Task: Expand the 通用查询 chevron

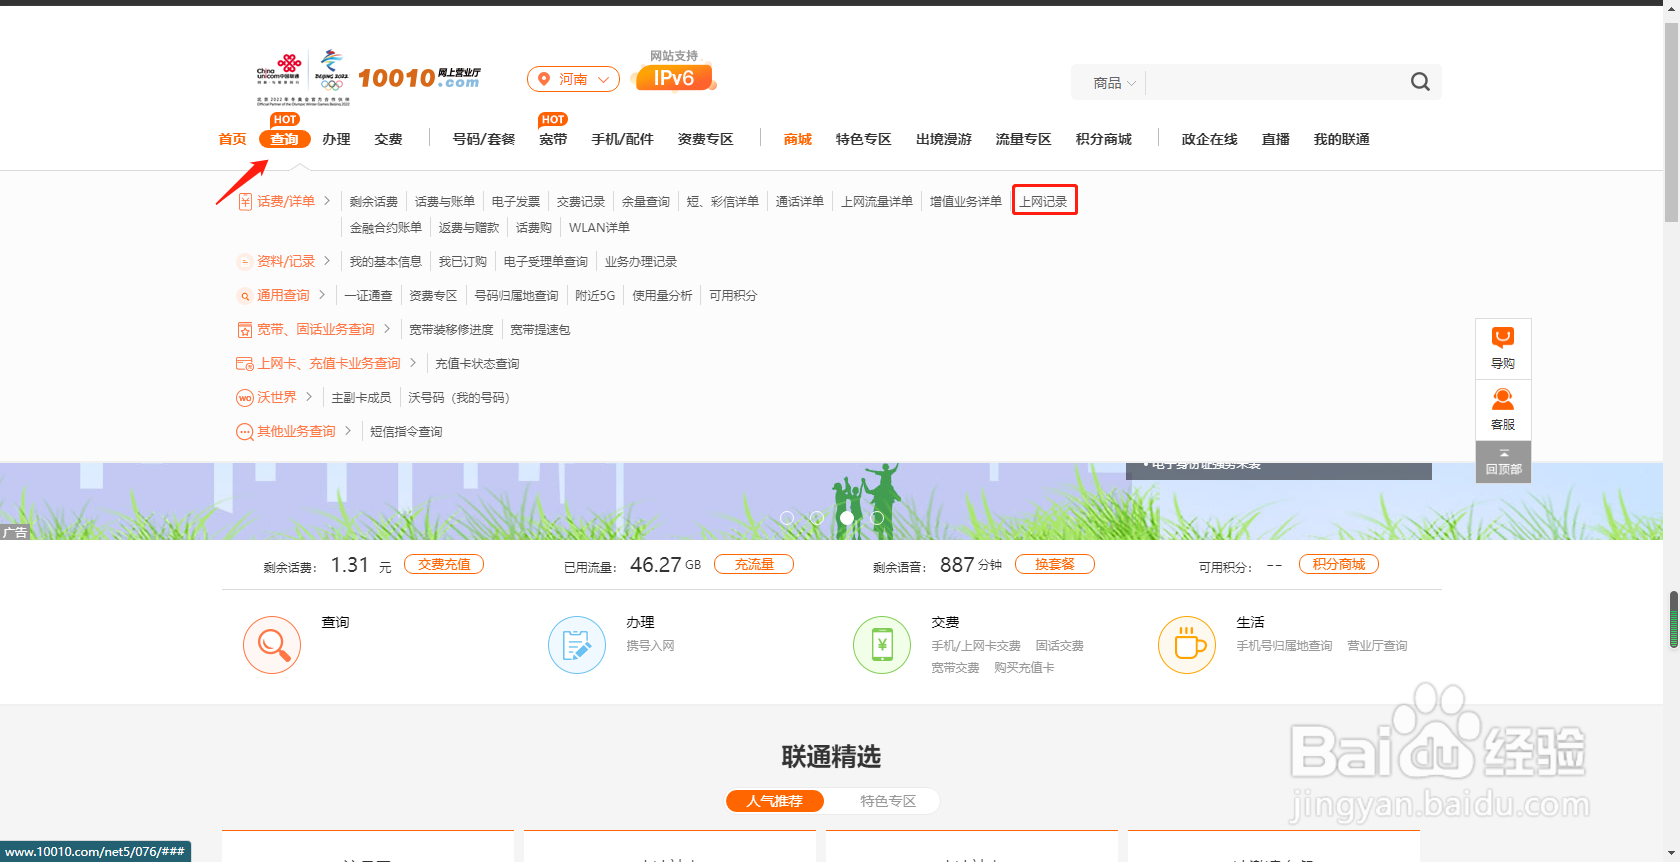Action: point(322,295)
